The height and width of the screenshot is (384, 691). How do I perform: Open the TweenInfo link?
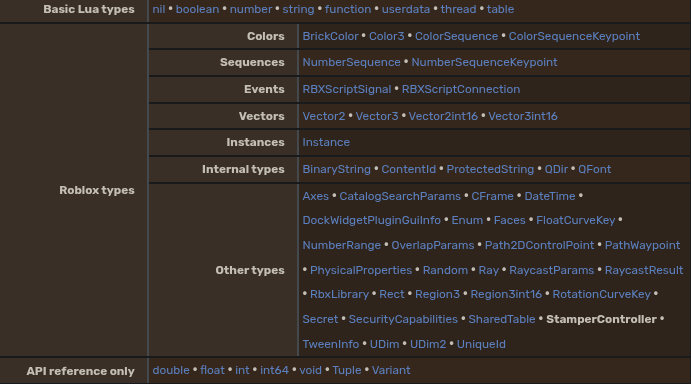coord(331,344)
